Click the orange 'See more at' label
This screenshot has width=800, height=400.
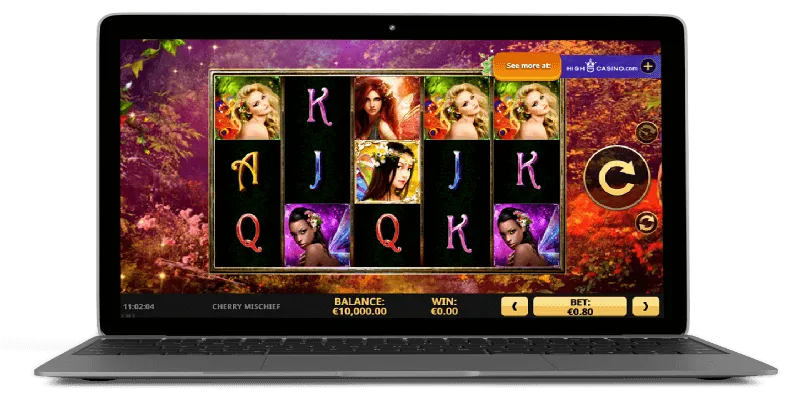coord(526,66)
